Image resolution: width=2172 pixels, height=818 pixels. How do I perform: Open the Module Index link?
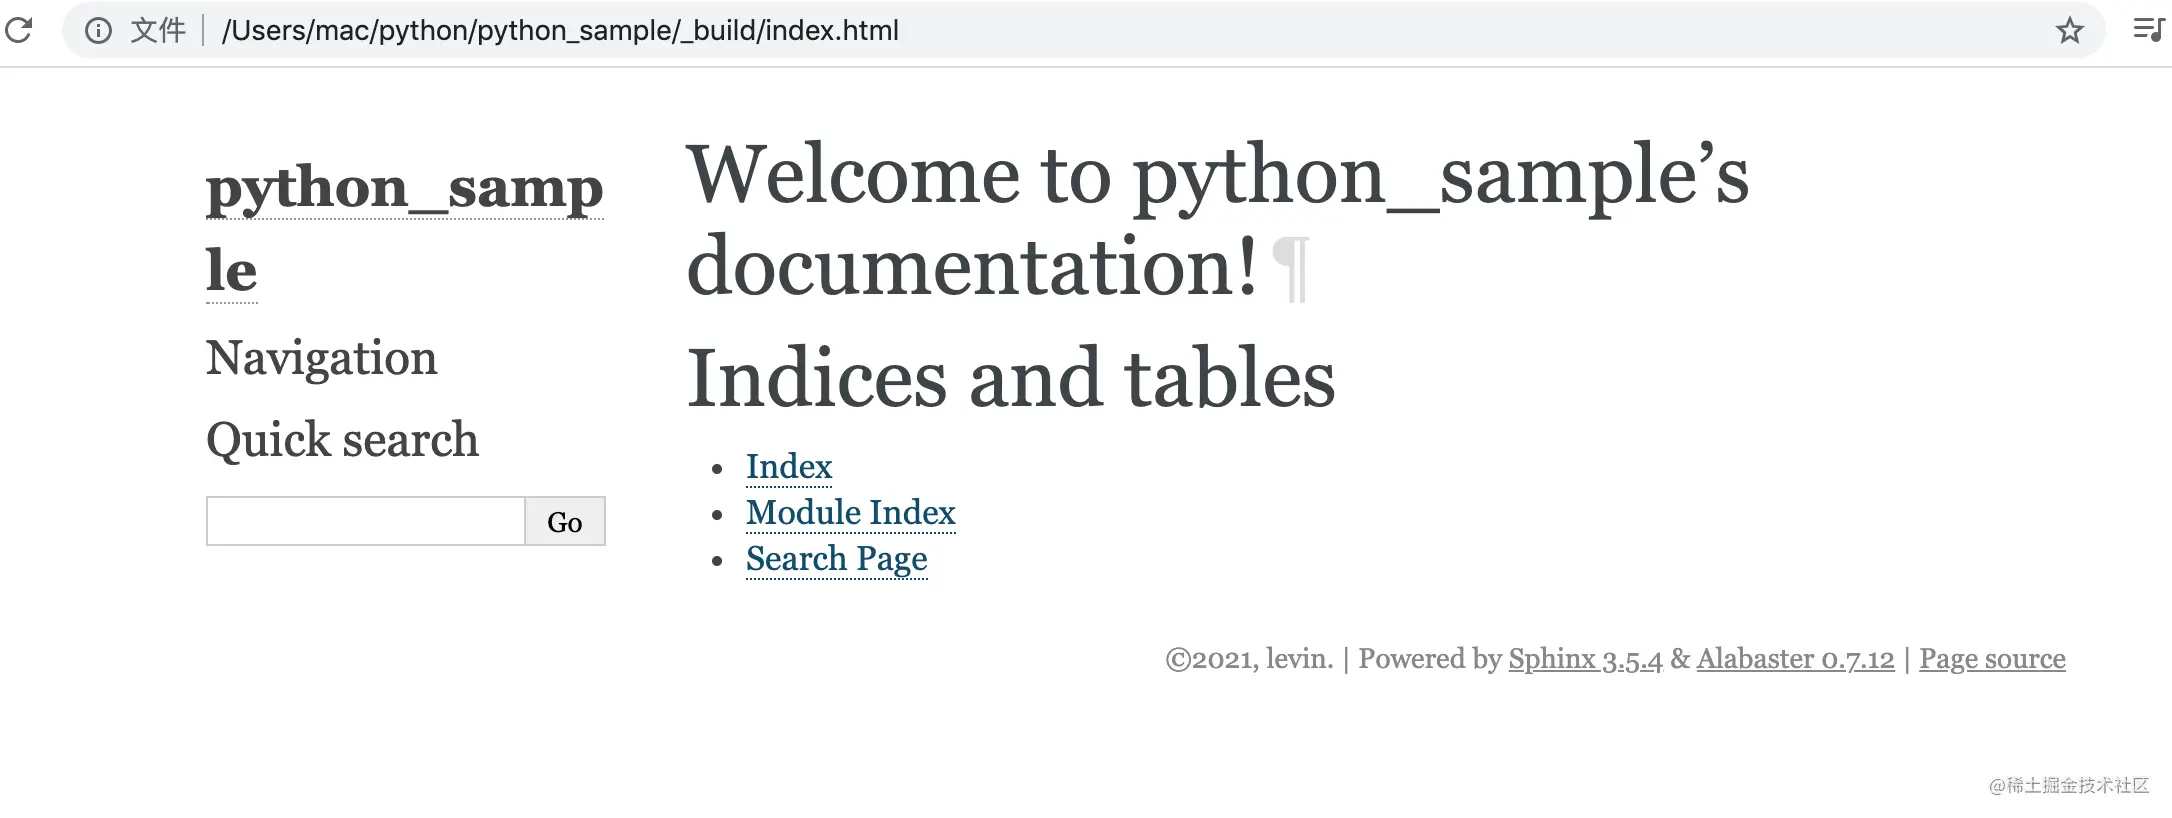(x=851, y=513)
